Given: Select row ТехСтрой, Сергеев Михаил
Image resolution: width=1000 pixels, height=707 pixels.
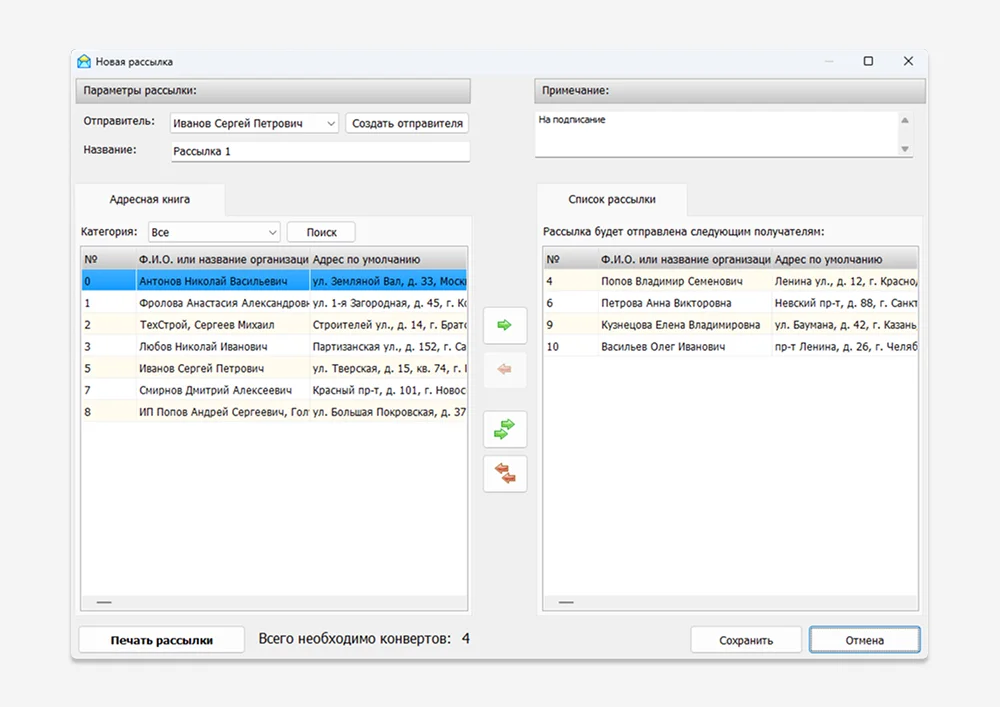Looking at the screenshot, I should pyautogui.click(x=274, y=324).
